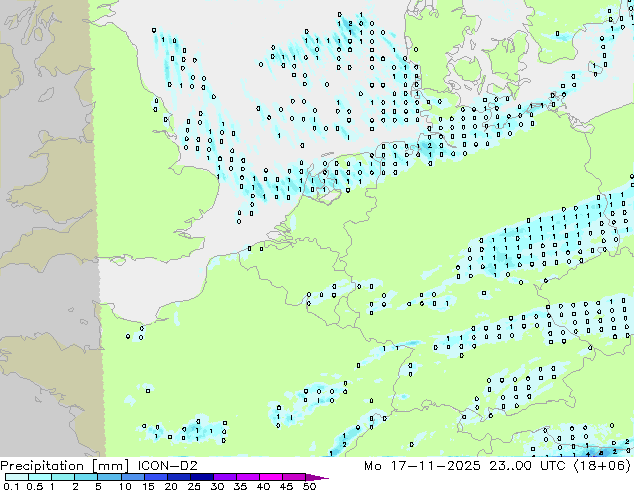Click the legend value '0.1'
The height and width of the screenshot is (490, 634).
pos(11,486)
